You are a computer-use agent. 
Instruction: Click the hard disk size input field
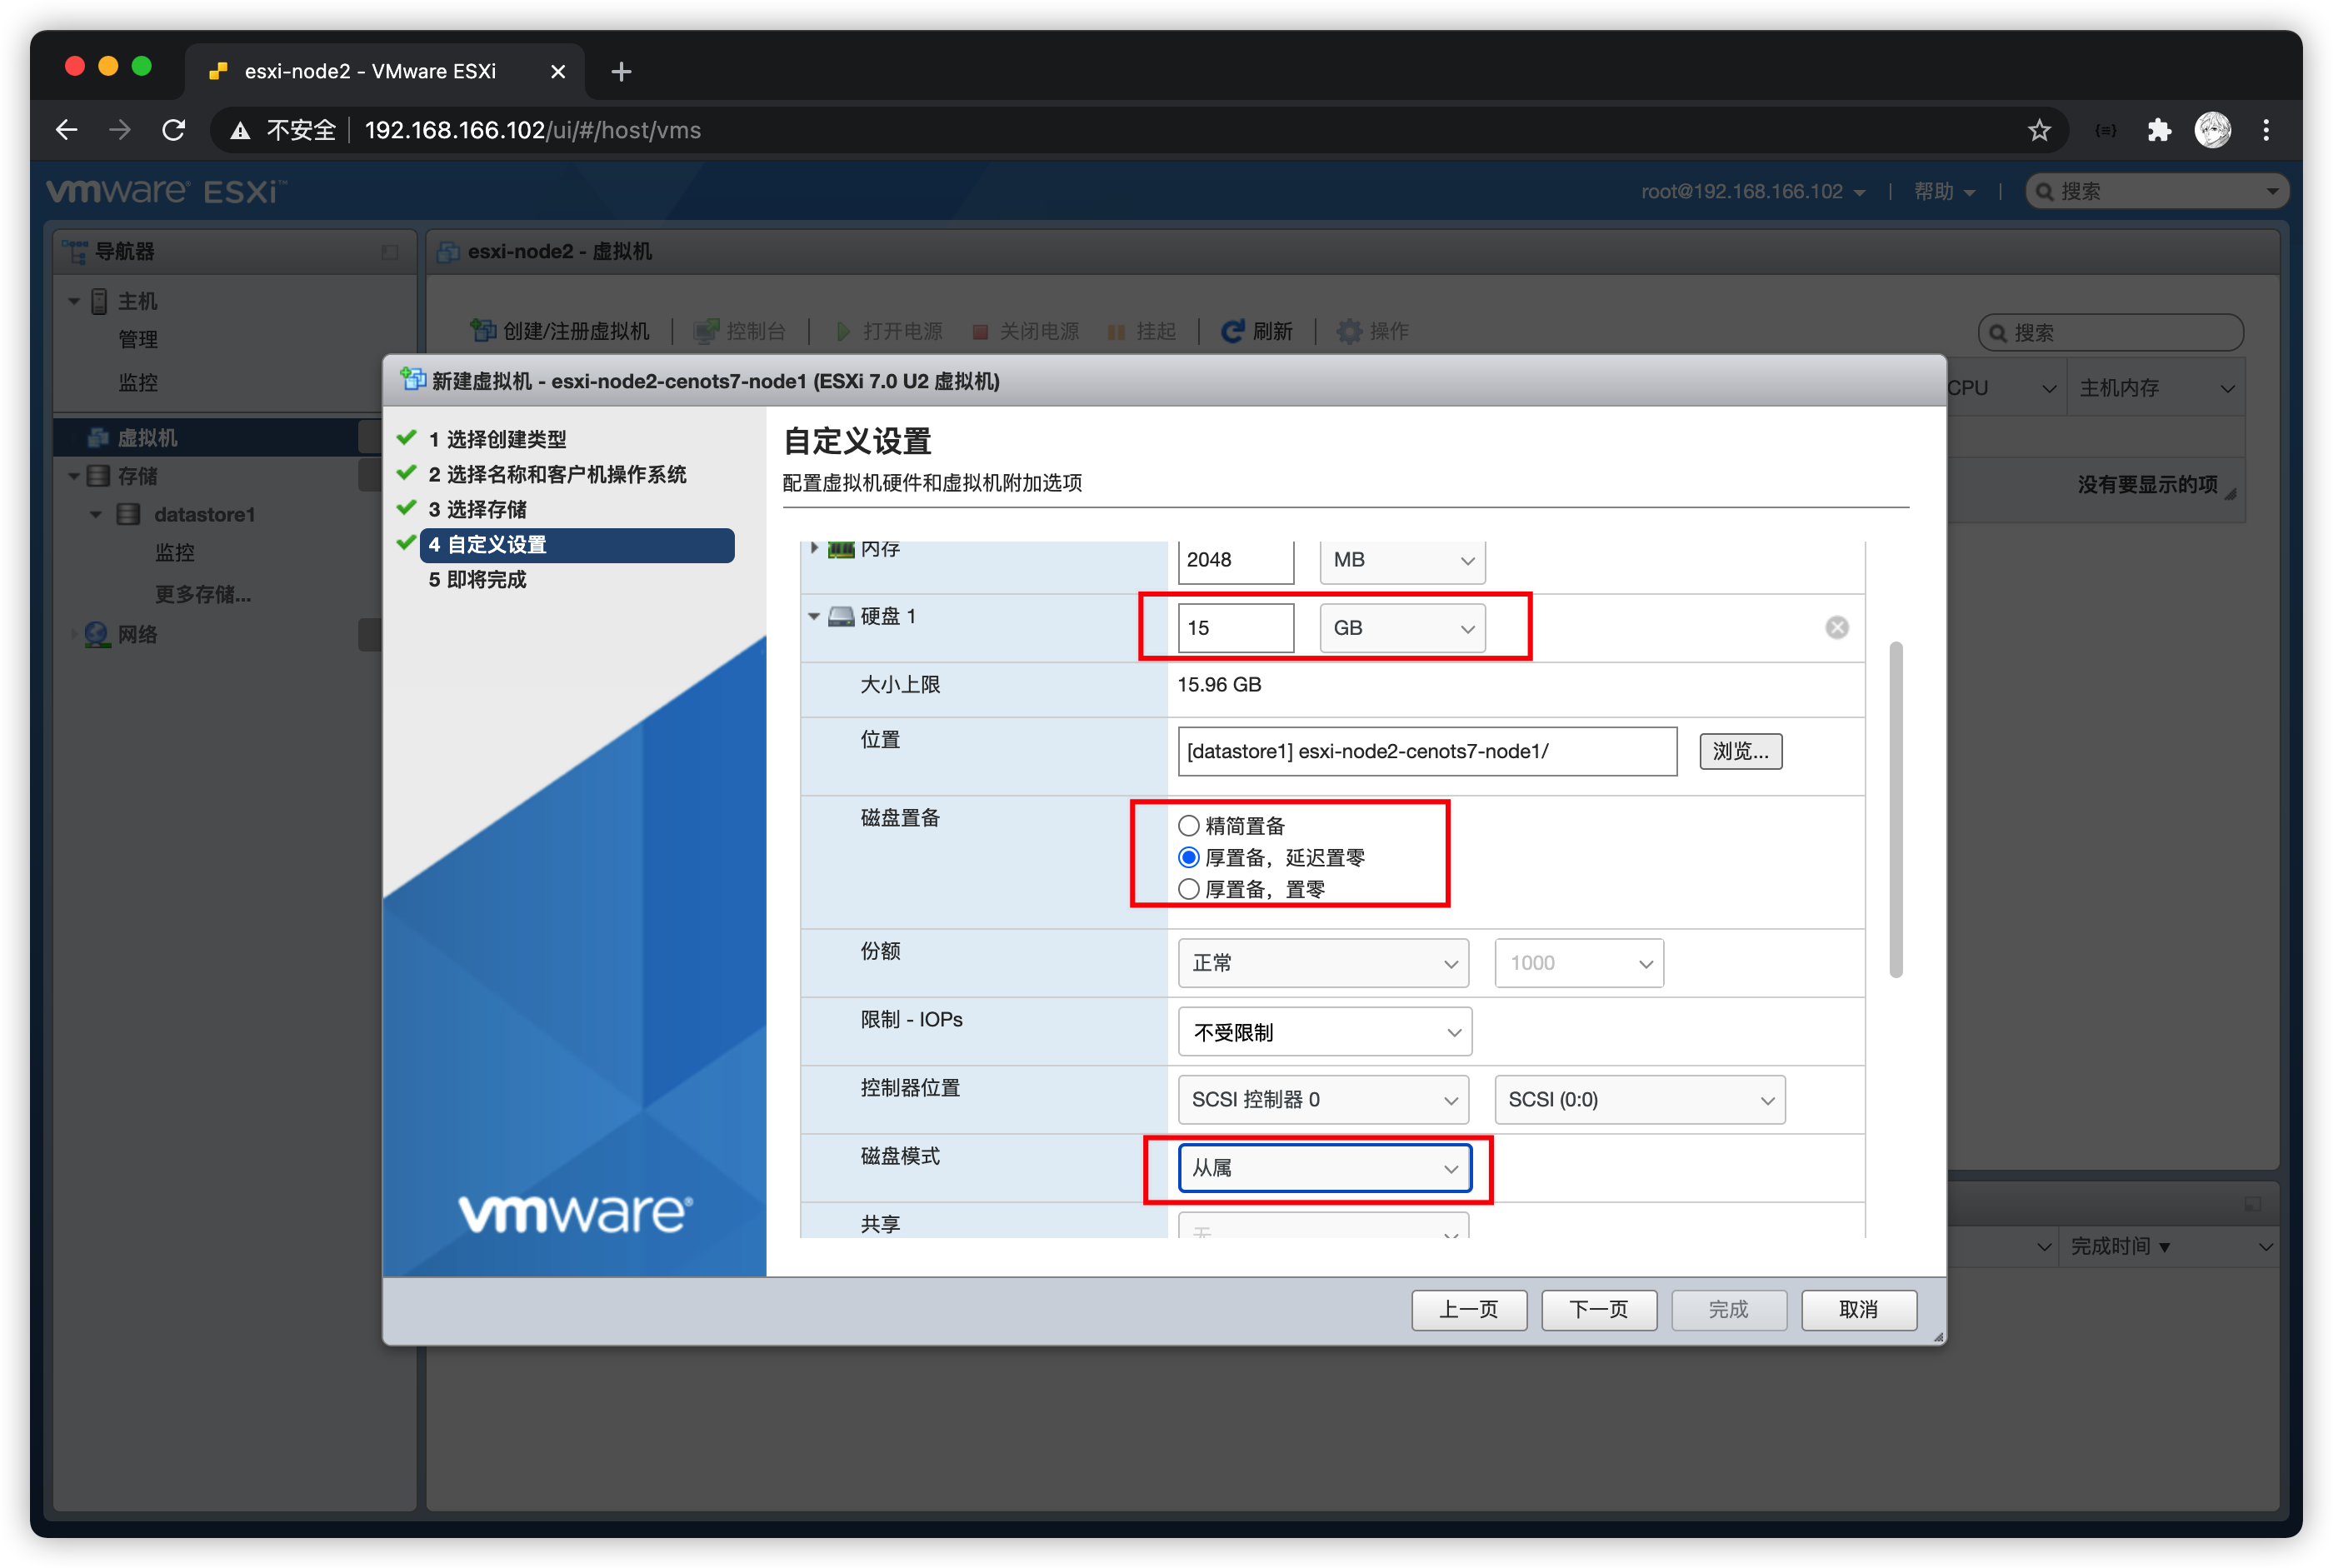click(x=1235, y=628)
